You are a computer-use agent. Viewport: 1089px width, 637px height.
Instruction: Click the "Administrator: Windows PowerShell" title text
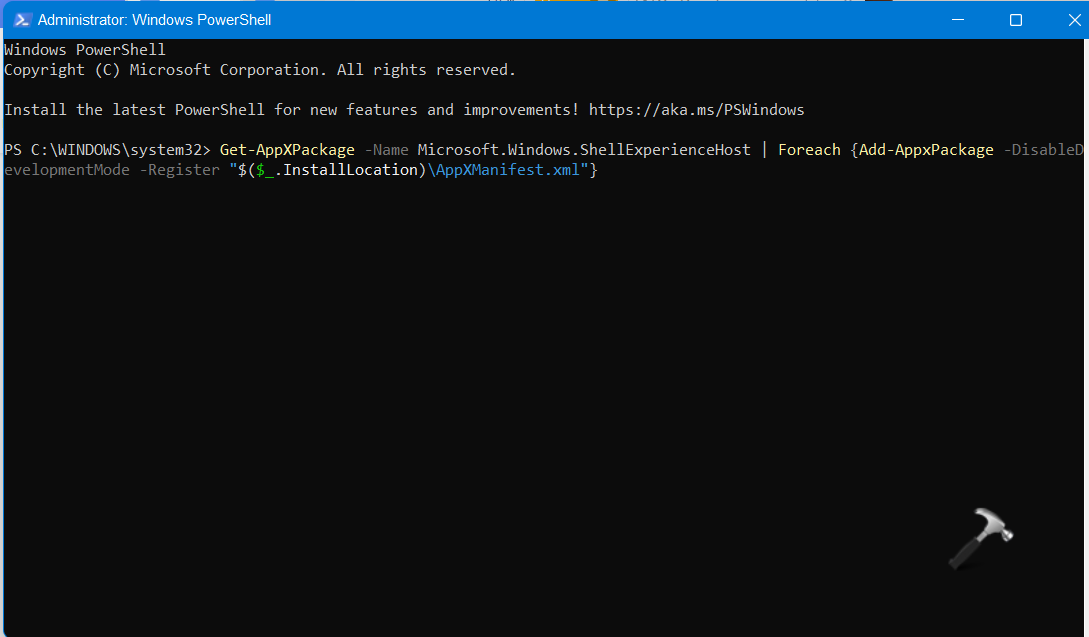(154, 20)
